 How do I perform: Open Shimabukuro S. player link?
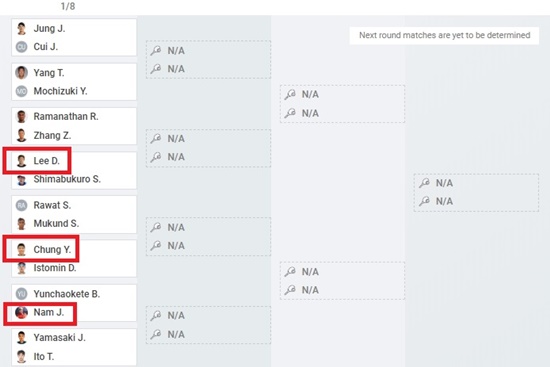point(67,179)
